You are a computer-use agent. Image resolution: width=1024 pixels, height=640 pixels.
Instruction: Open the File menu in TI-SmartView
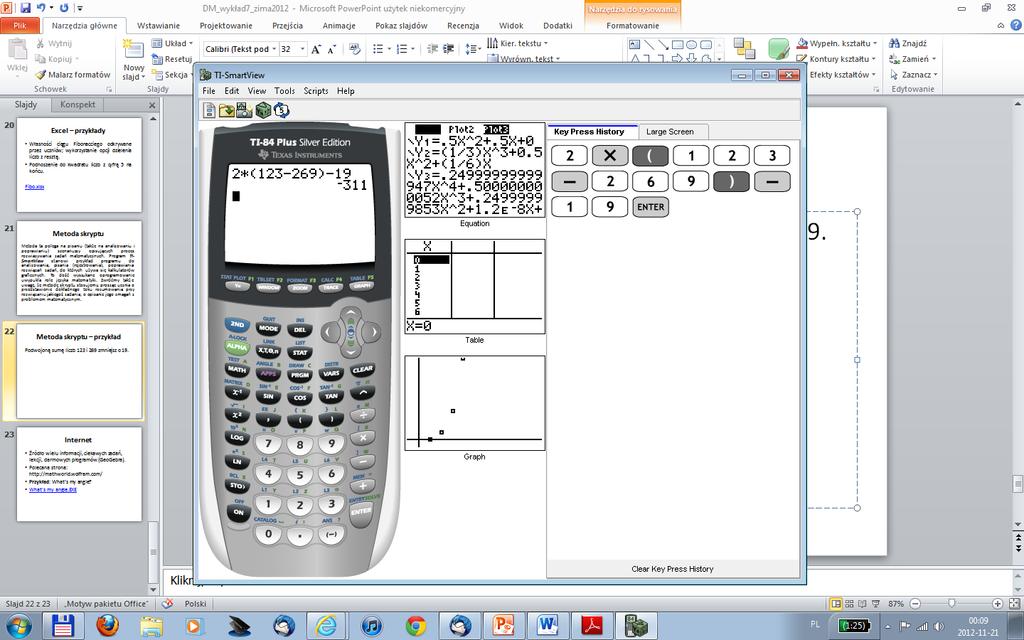point(208,91)
